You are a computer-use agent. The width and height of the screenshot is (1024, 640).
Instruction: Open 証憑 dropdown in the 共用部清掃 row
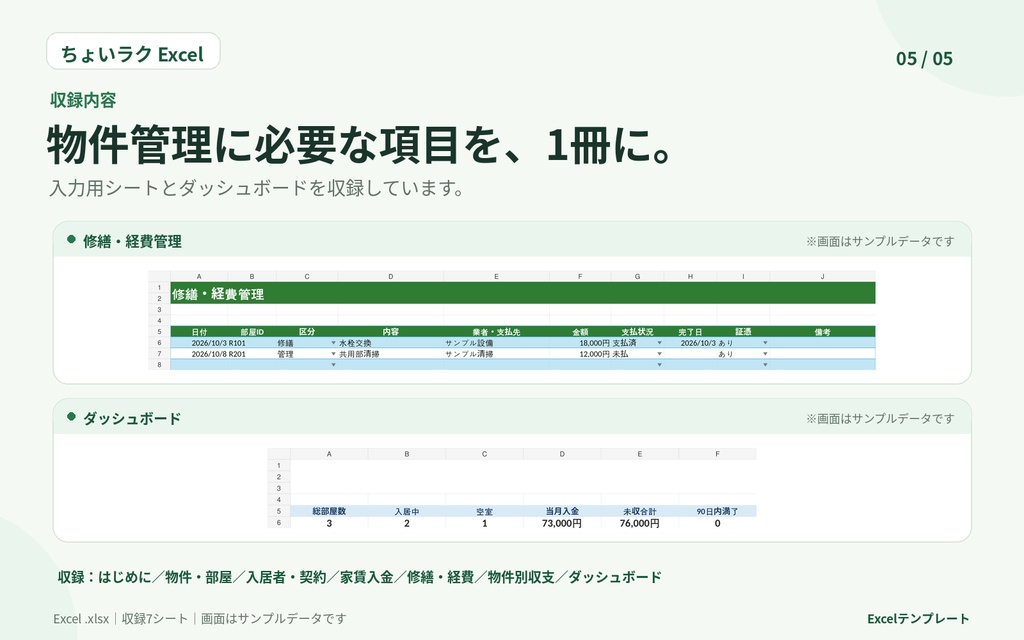click(765, 354)
